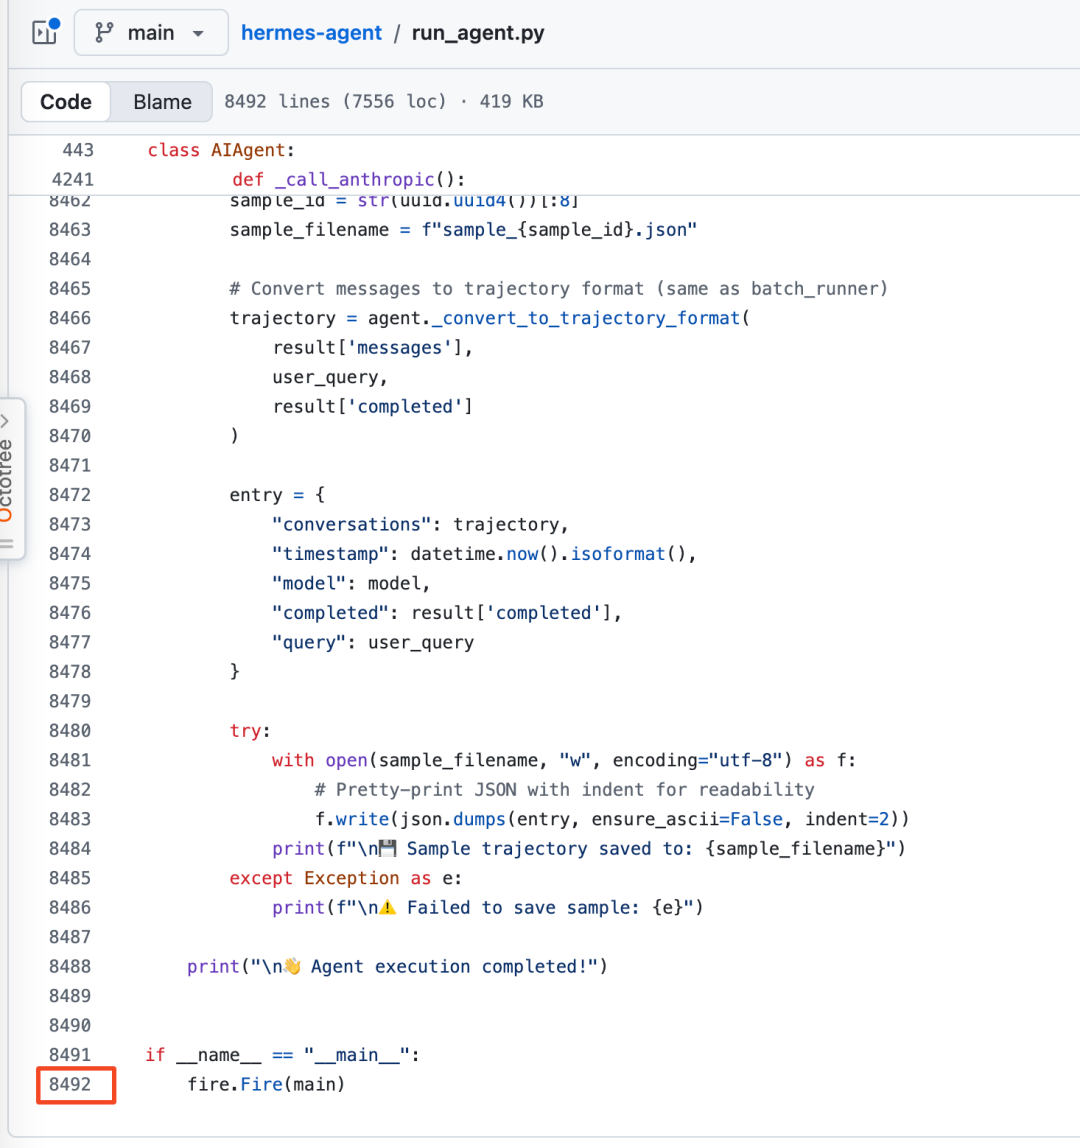Viewport: 1080px width, 1148px height.
Task: Click the open symbol in the with statement
Action: [x=346, y=760]
